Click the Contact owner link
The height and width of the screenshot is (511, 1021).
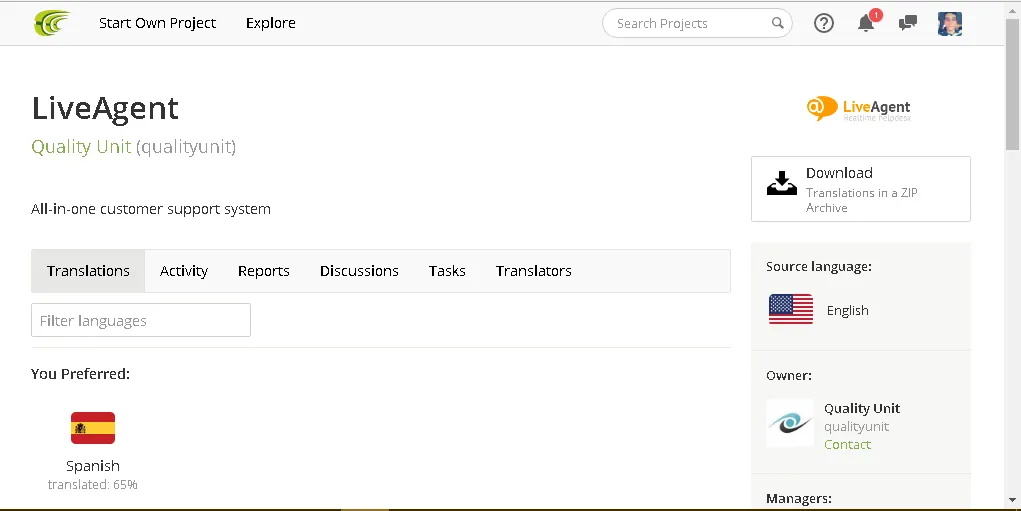(x=847, y=444)
